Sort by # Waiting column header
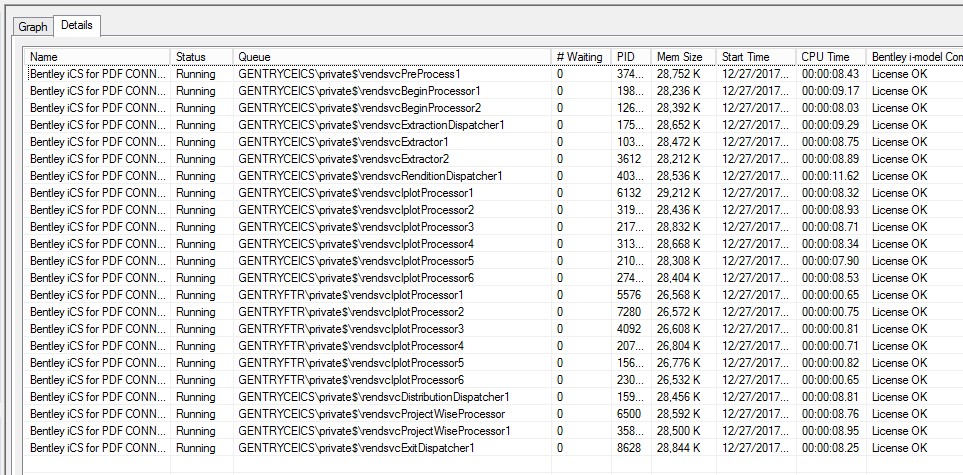 click(x=581, y=57)
